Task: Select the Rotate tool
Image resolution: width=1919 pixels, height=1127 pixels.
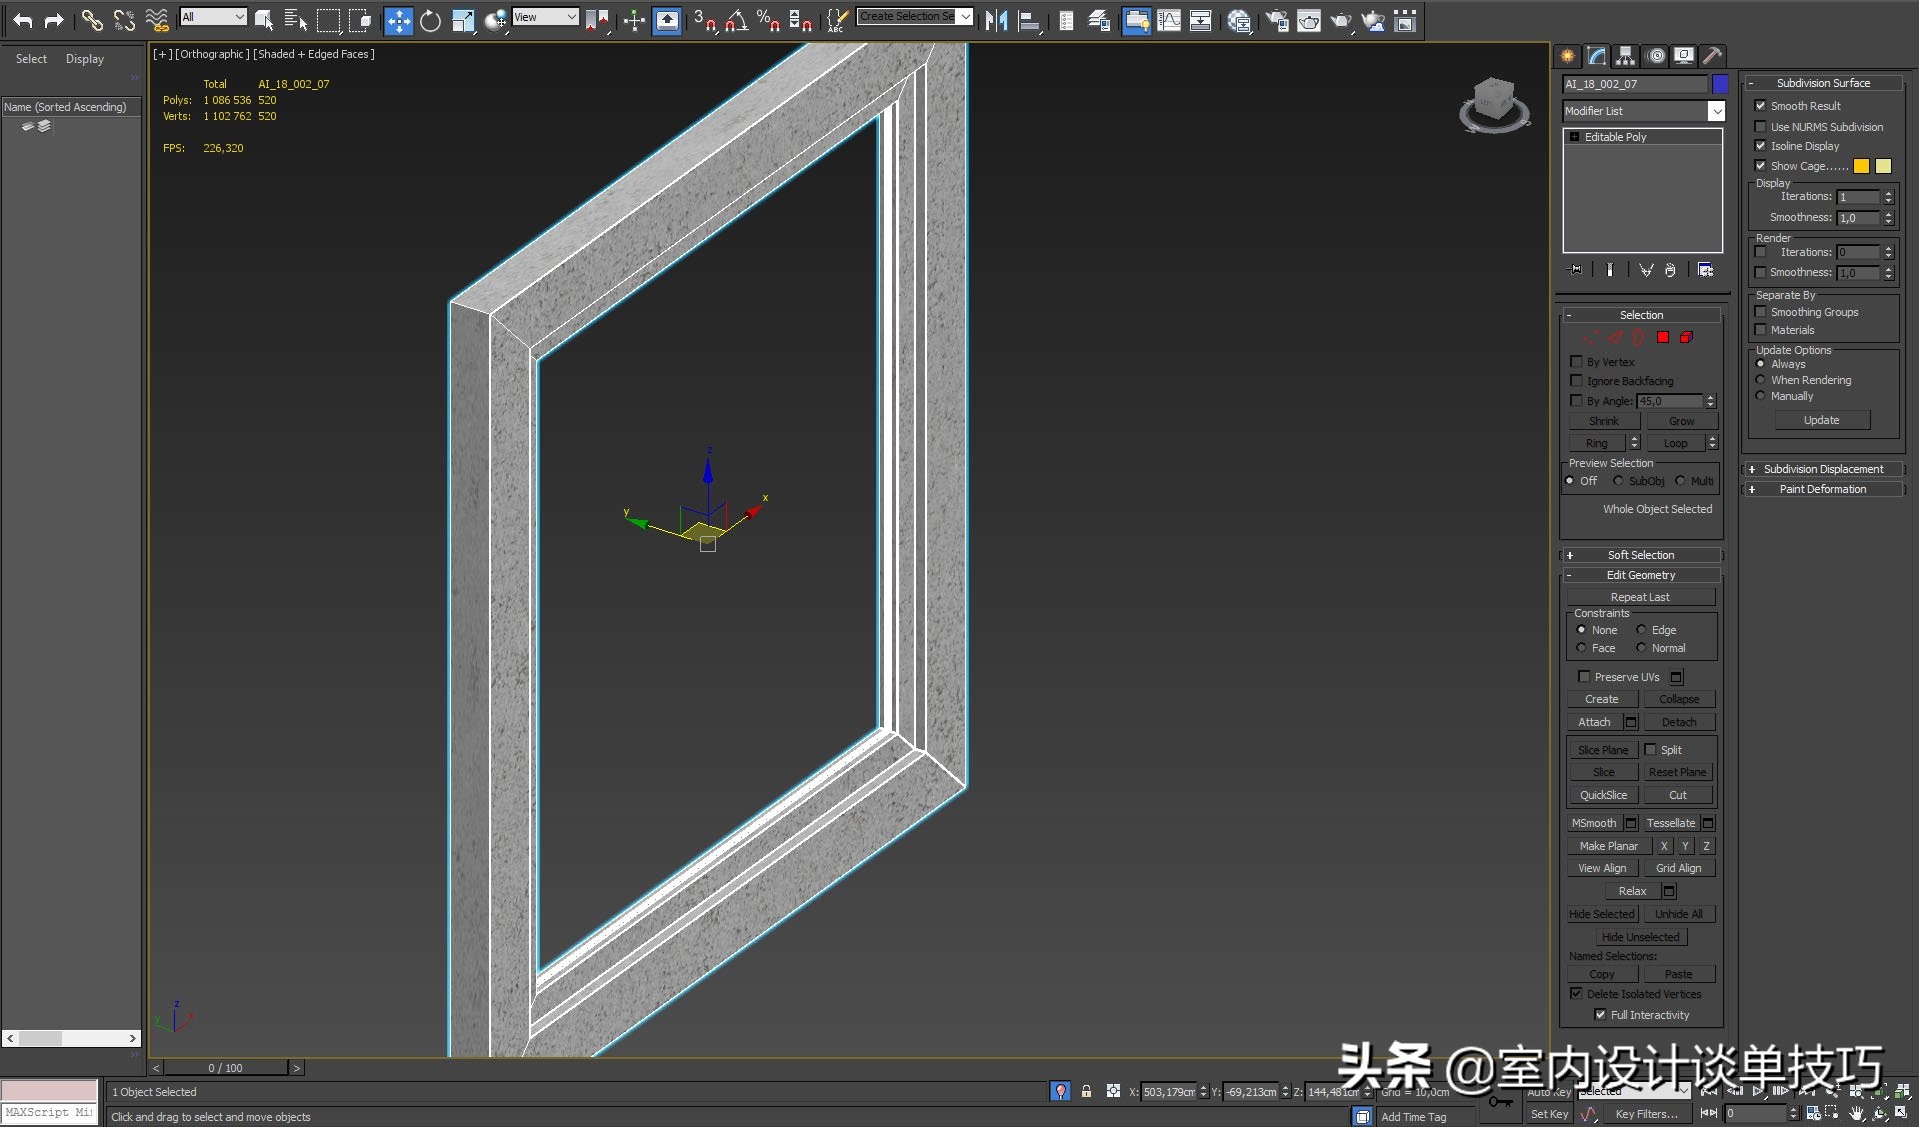Action: coord(430,20)
